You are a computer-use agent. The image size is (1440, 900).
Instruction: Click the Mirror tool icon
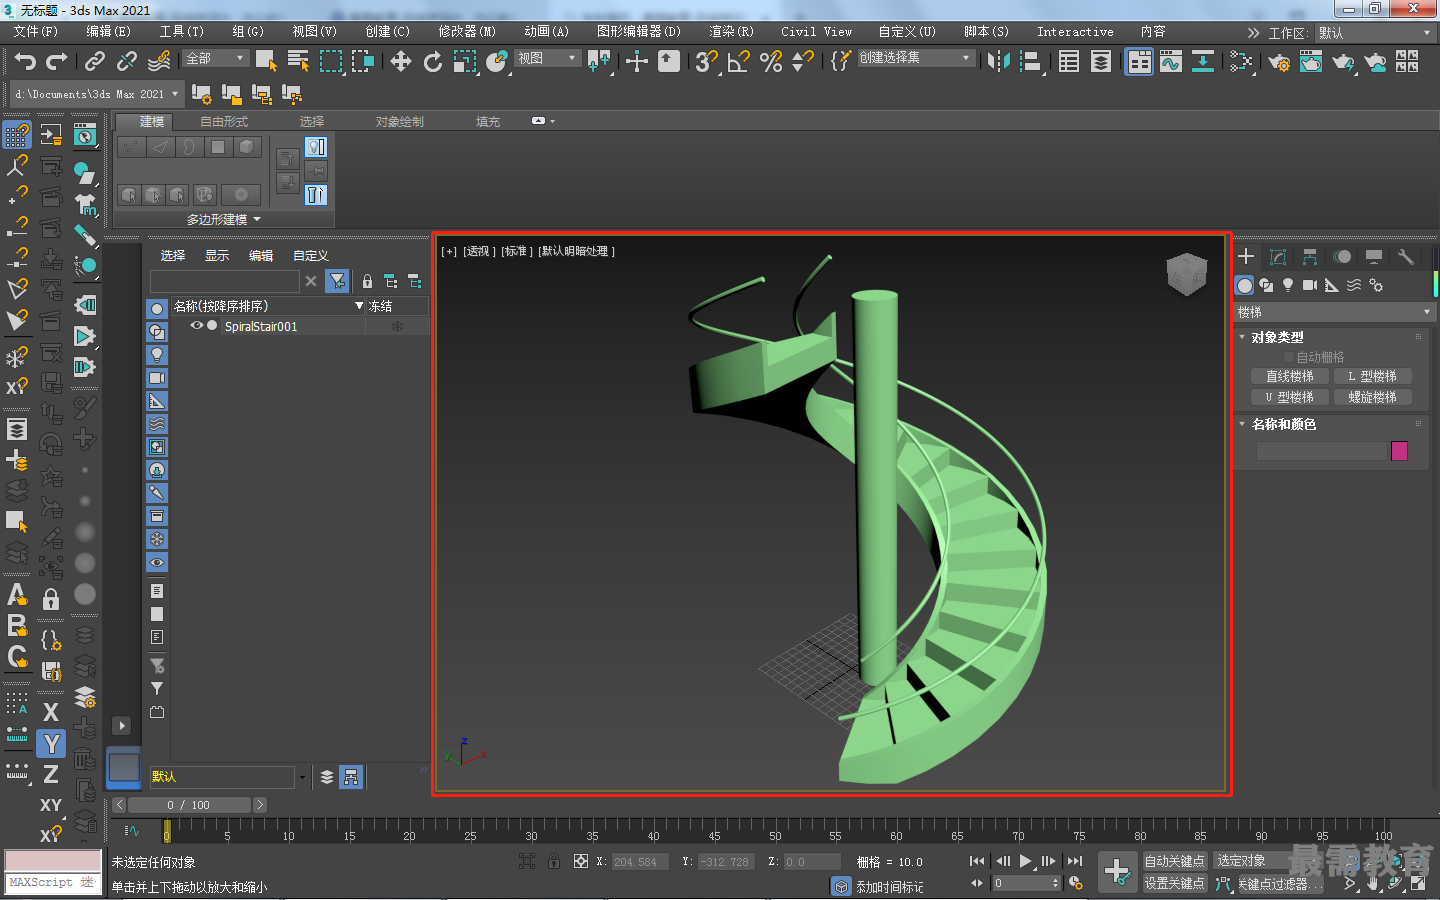pos(998,61)
